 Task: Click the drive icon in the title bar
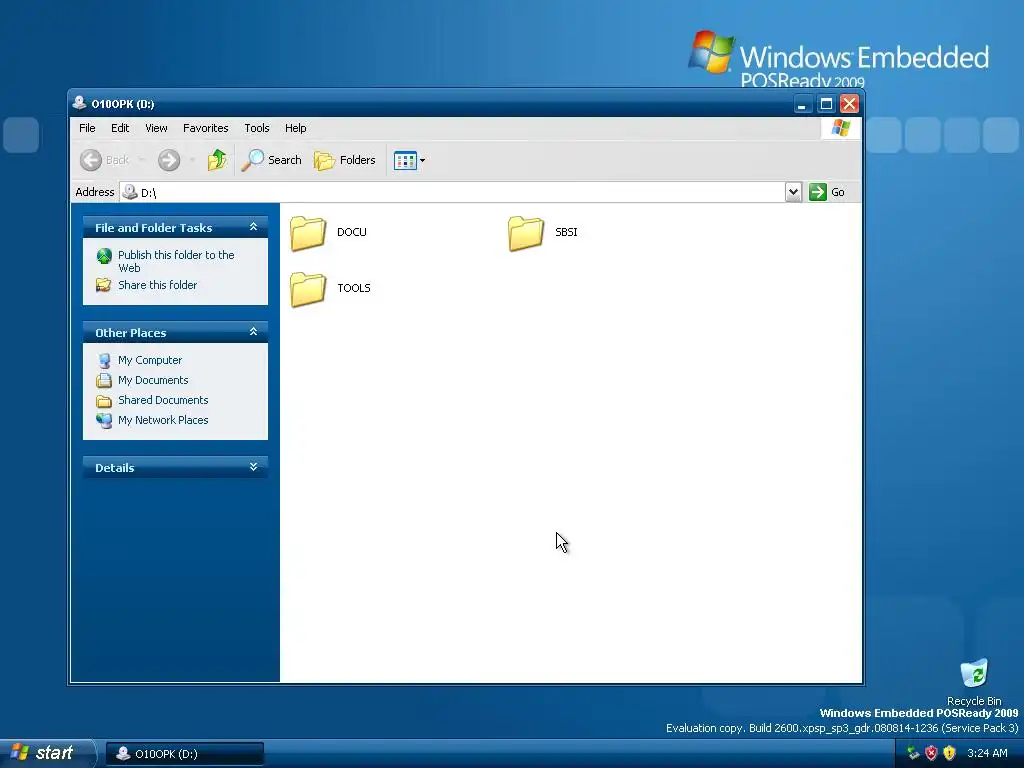pyautogui.click(x=80, y=103)
